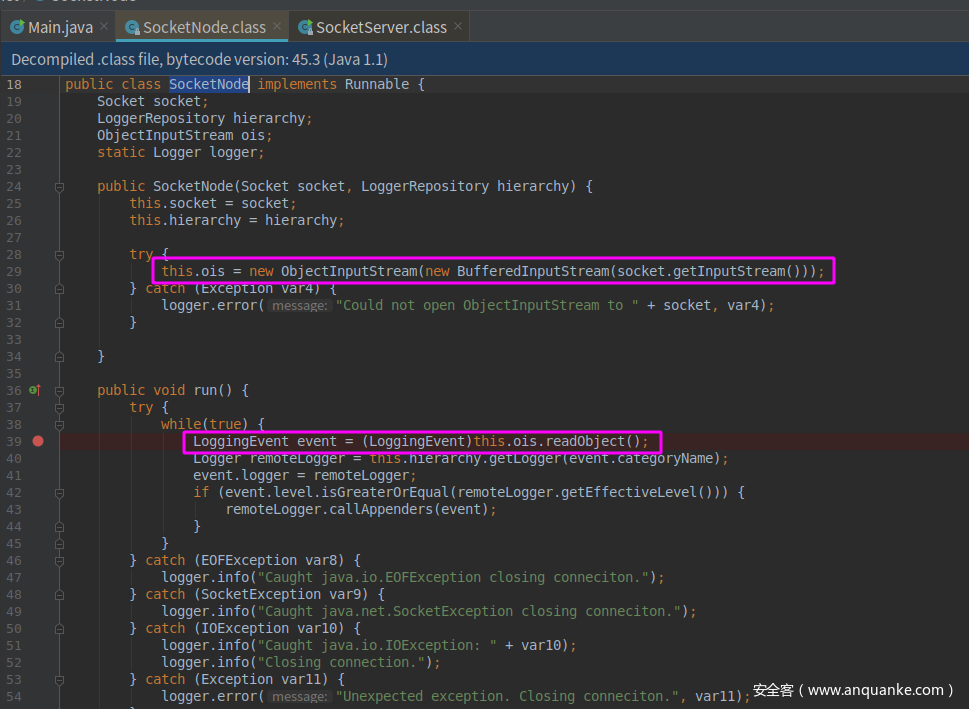Image resolution: width=969 pixels, height=709 pixels.
Task: Click the fold end marker at line 44
Action: (x=59, y=527)
